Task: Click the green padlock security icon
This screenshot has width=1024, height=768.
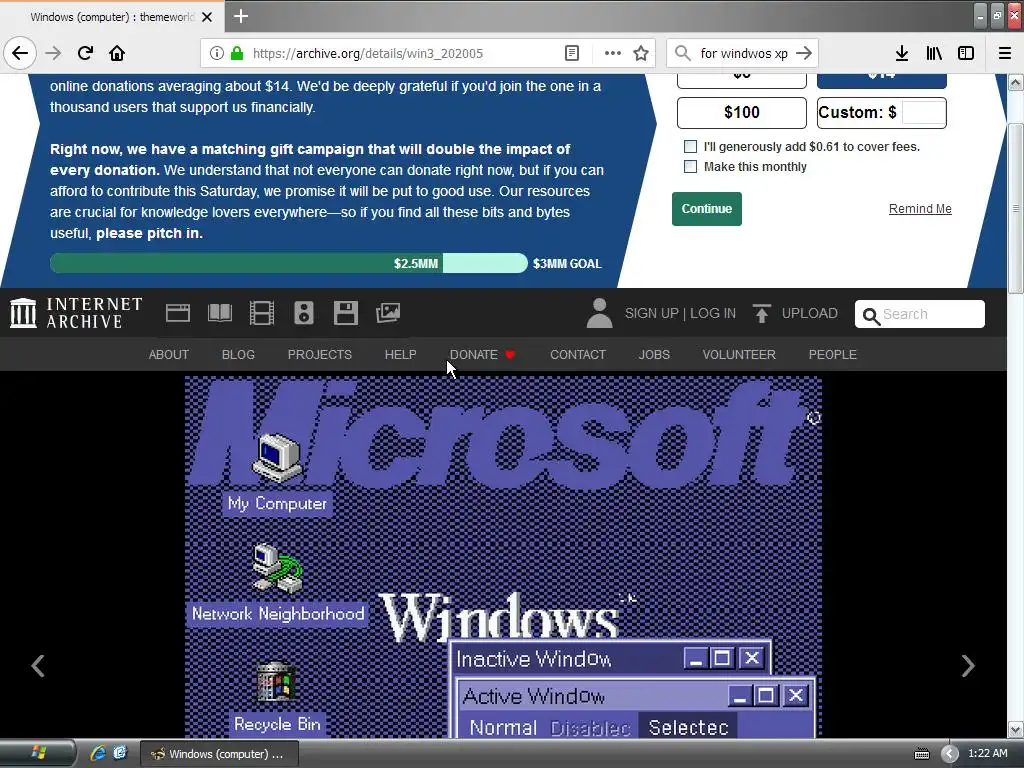Action: point(237,53)
